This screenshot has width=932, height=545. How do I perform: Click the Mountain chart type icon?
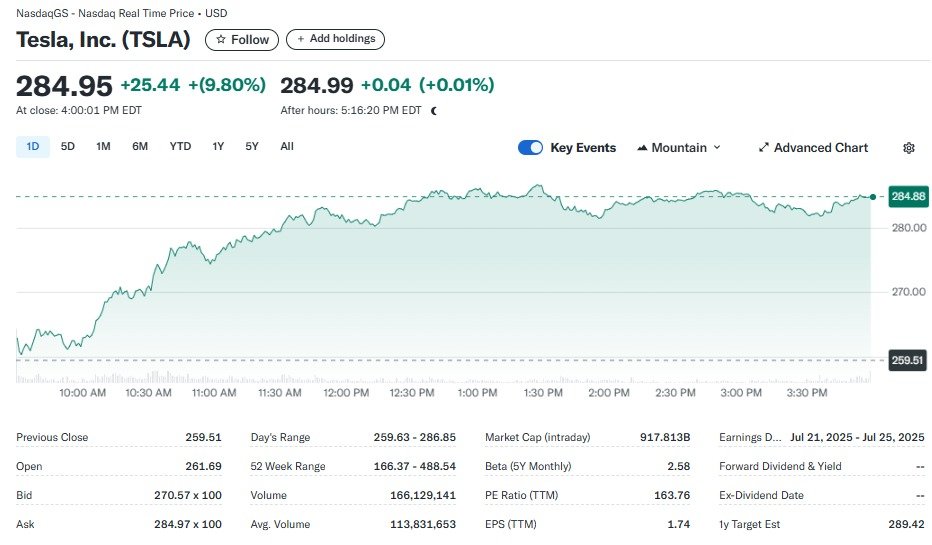642,148
